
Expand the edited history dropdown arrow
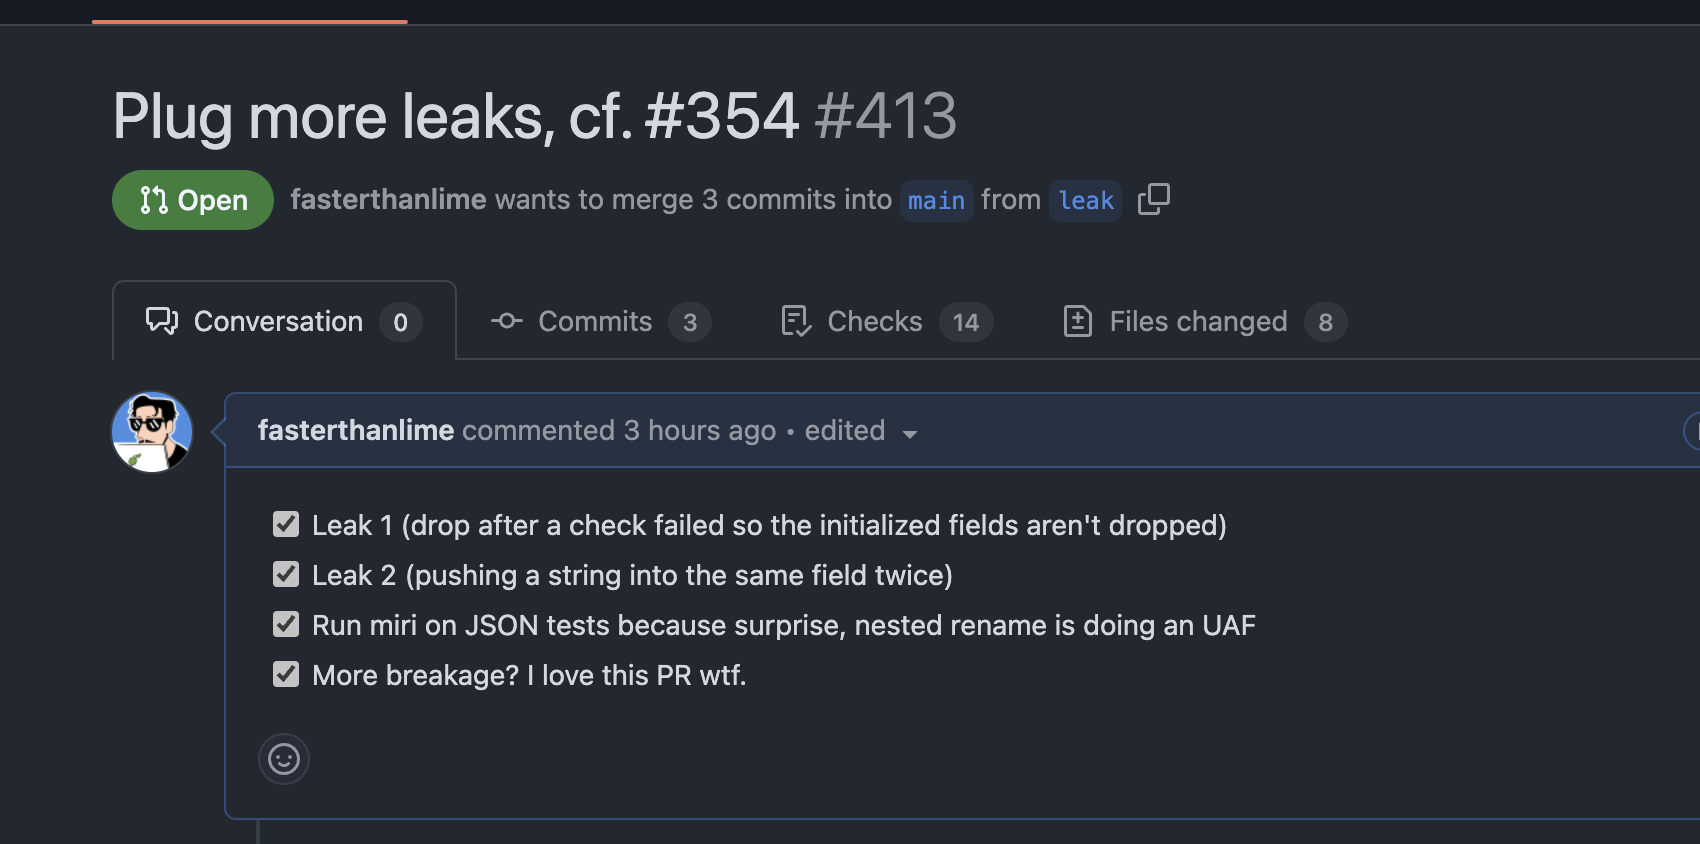(x=910, y=434)
